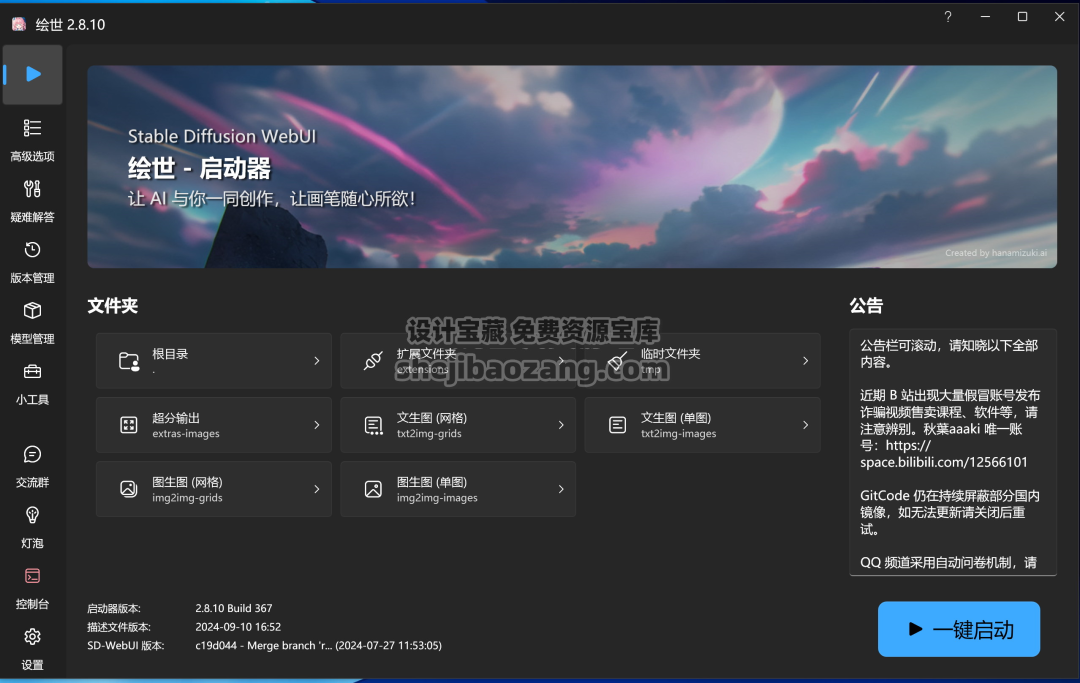The height and width of the screenshot is (683, 1080).
Task: Click the 文生图 (网格) grid icon
Action: click(373, 425)
